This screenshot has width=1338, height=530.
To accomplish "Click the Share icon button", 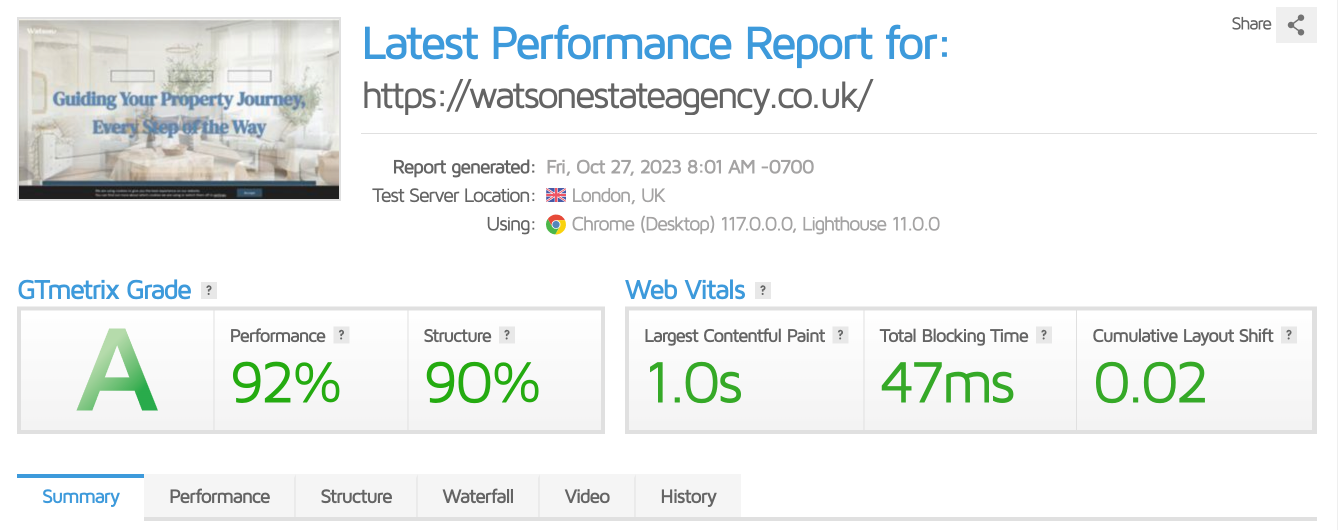I will [1296, 25].
